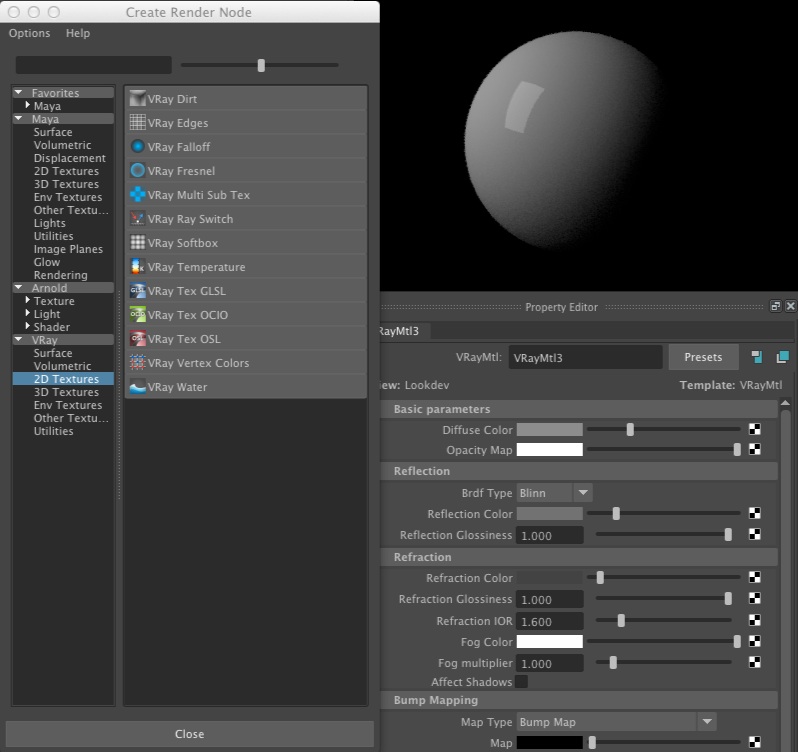Create a VRay Fresnel node
This screenshot has height=752, width=798.
246,170
